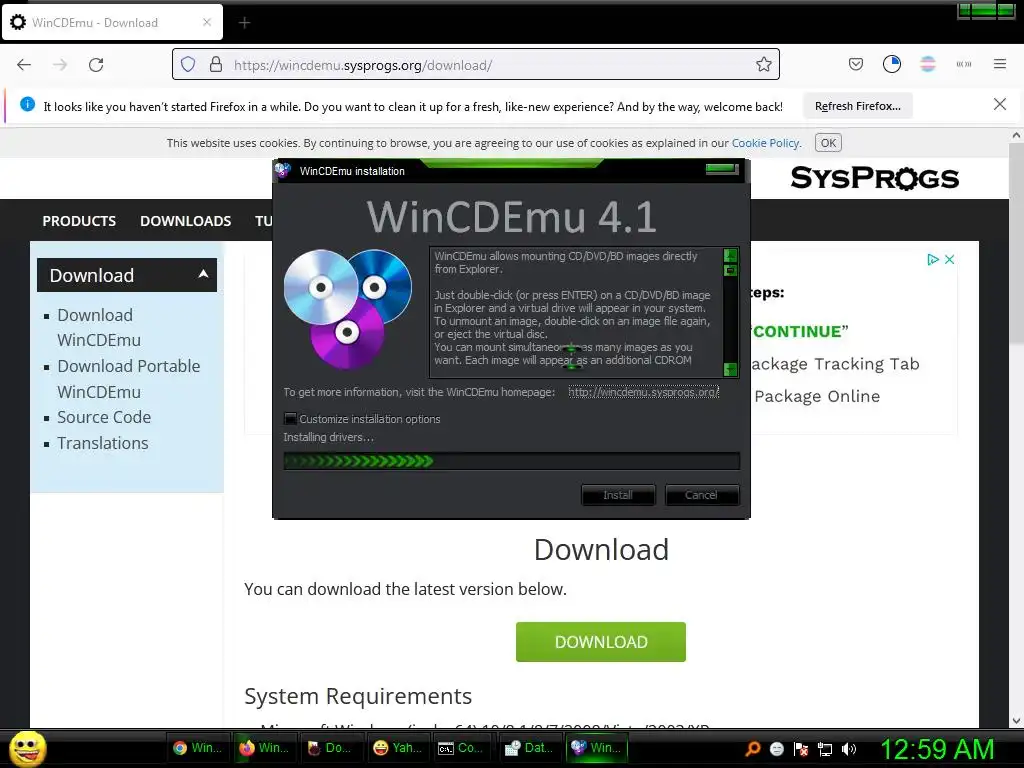Screen dimensions: 1024x768
Task: Check Customize installation options
Action: coord(291,419)
